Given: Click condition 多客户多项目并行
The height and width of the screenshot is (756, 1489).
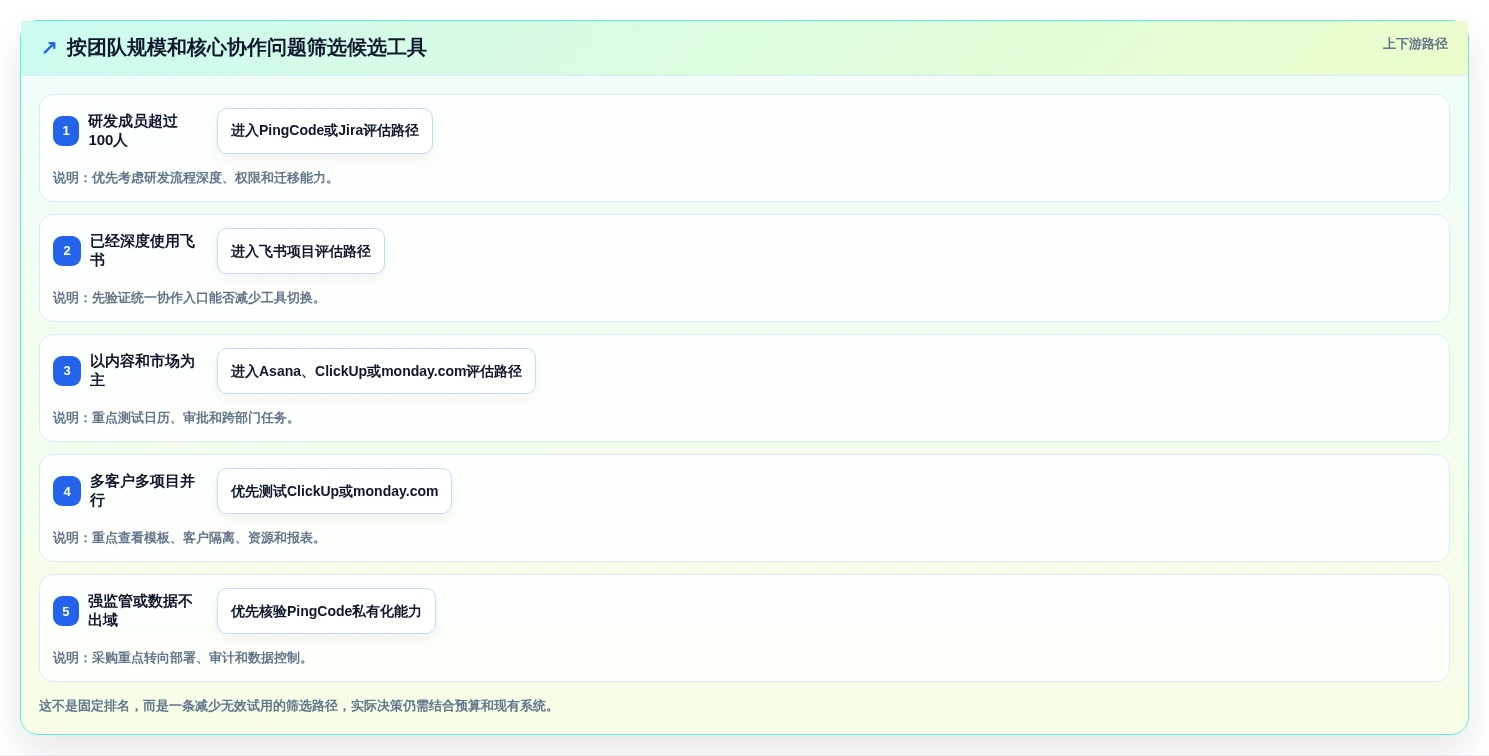Looking at the screenshot, I should coord(142,491).
